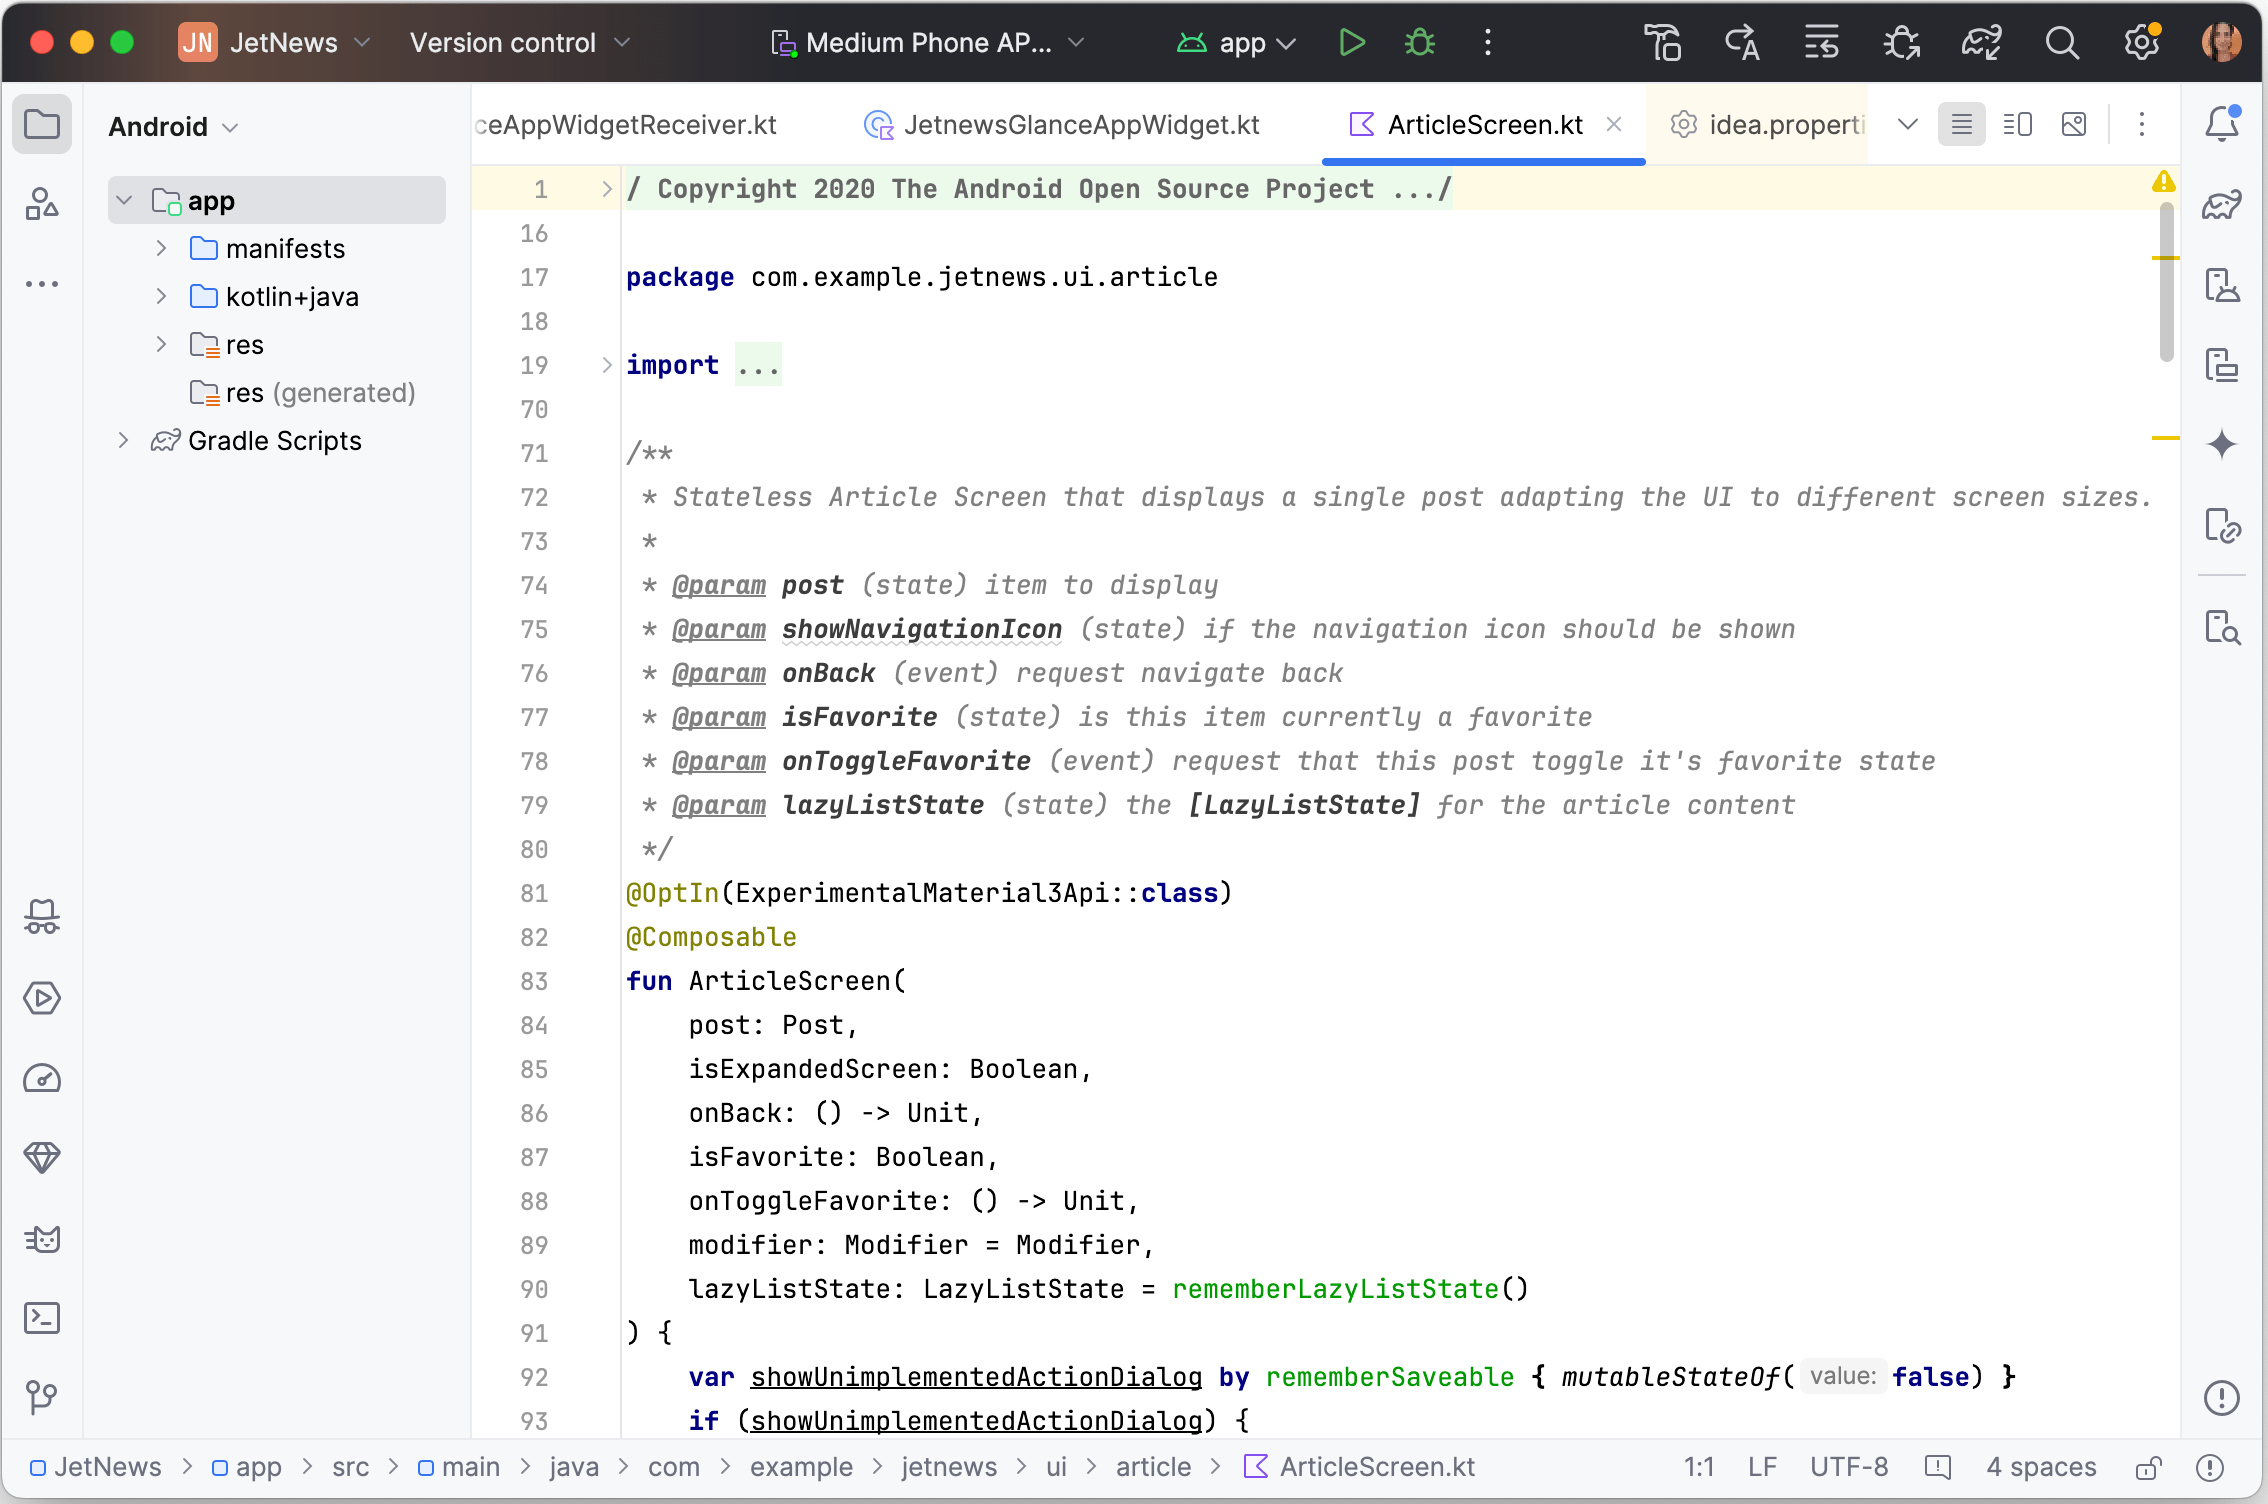Expand the folded import block
The width and height of the screenshot is (2268, 1504).
point(606,365)
